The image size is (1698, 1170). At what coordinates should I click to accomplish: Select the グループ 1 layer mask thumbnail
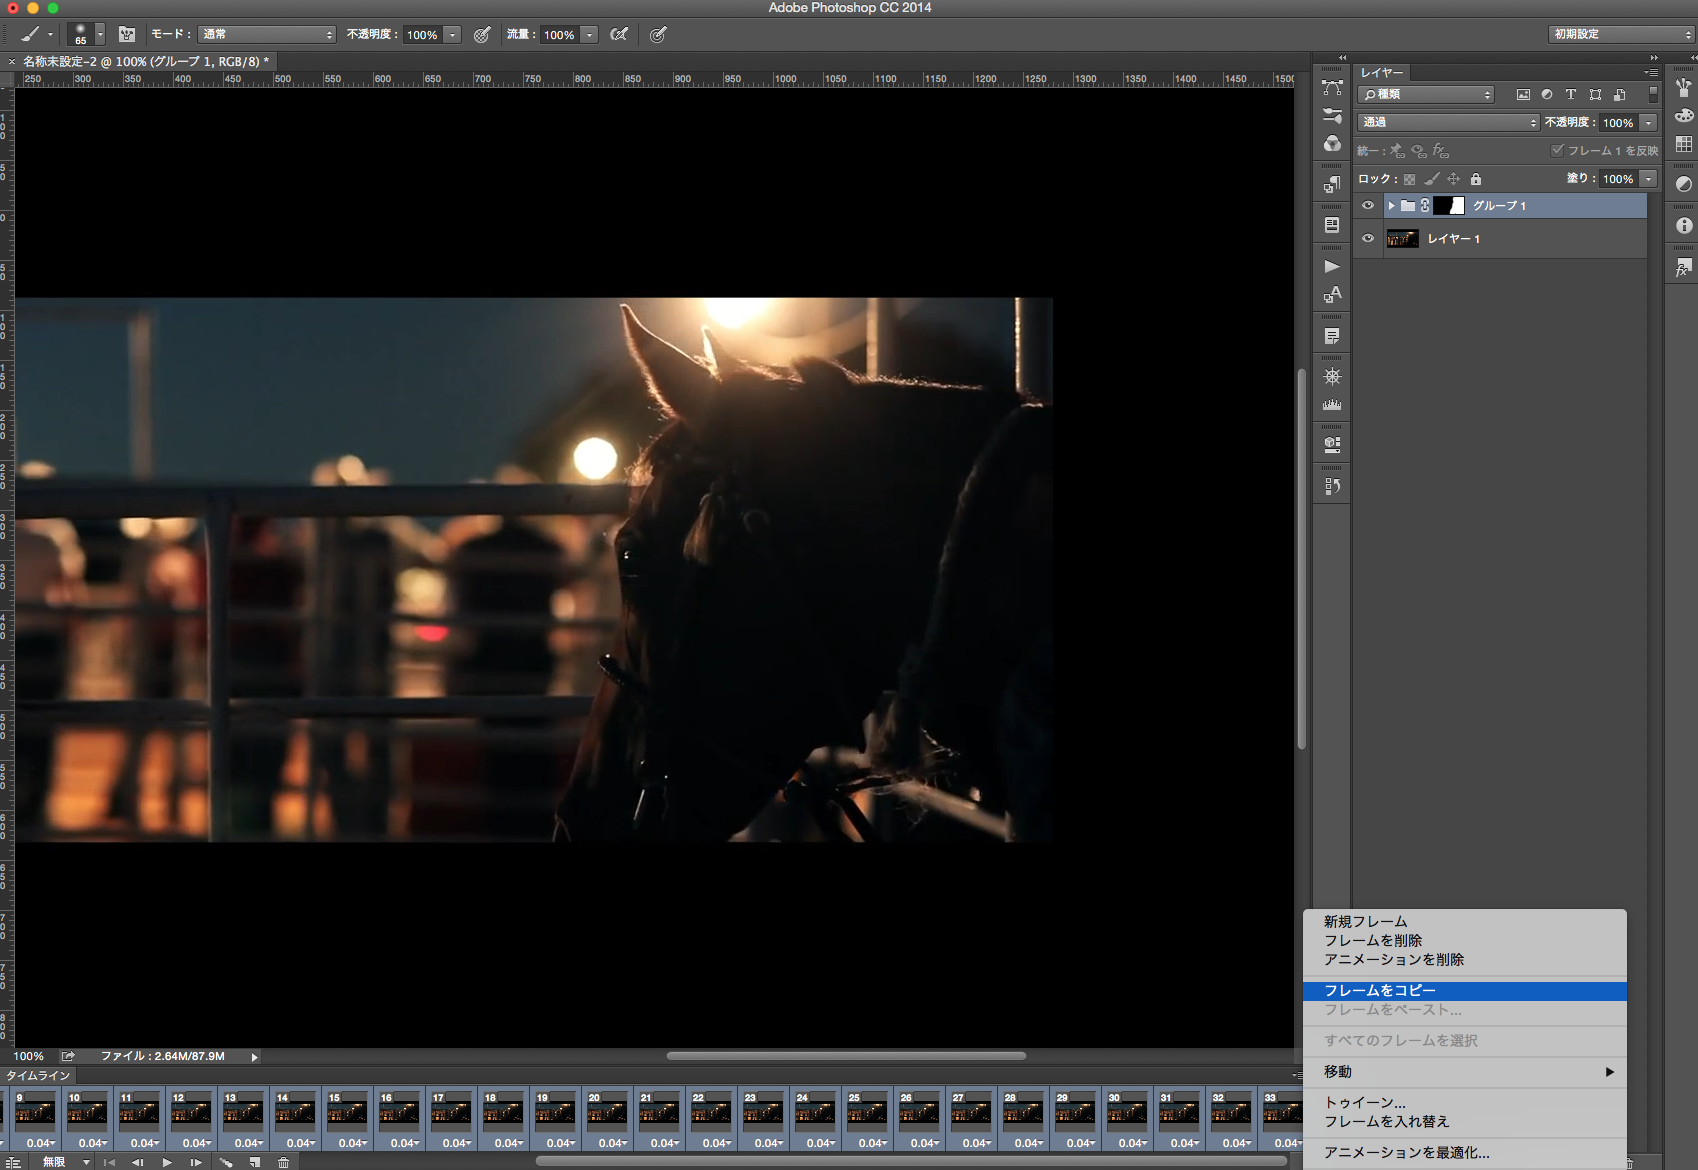(1449, 206)
